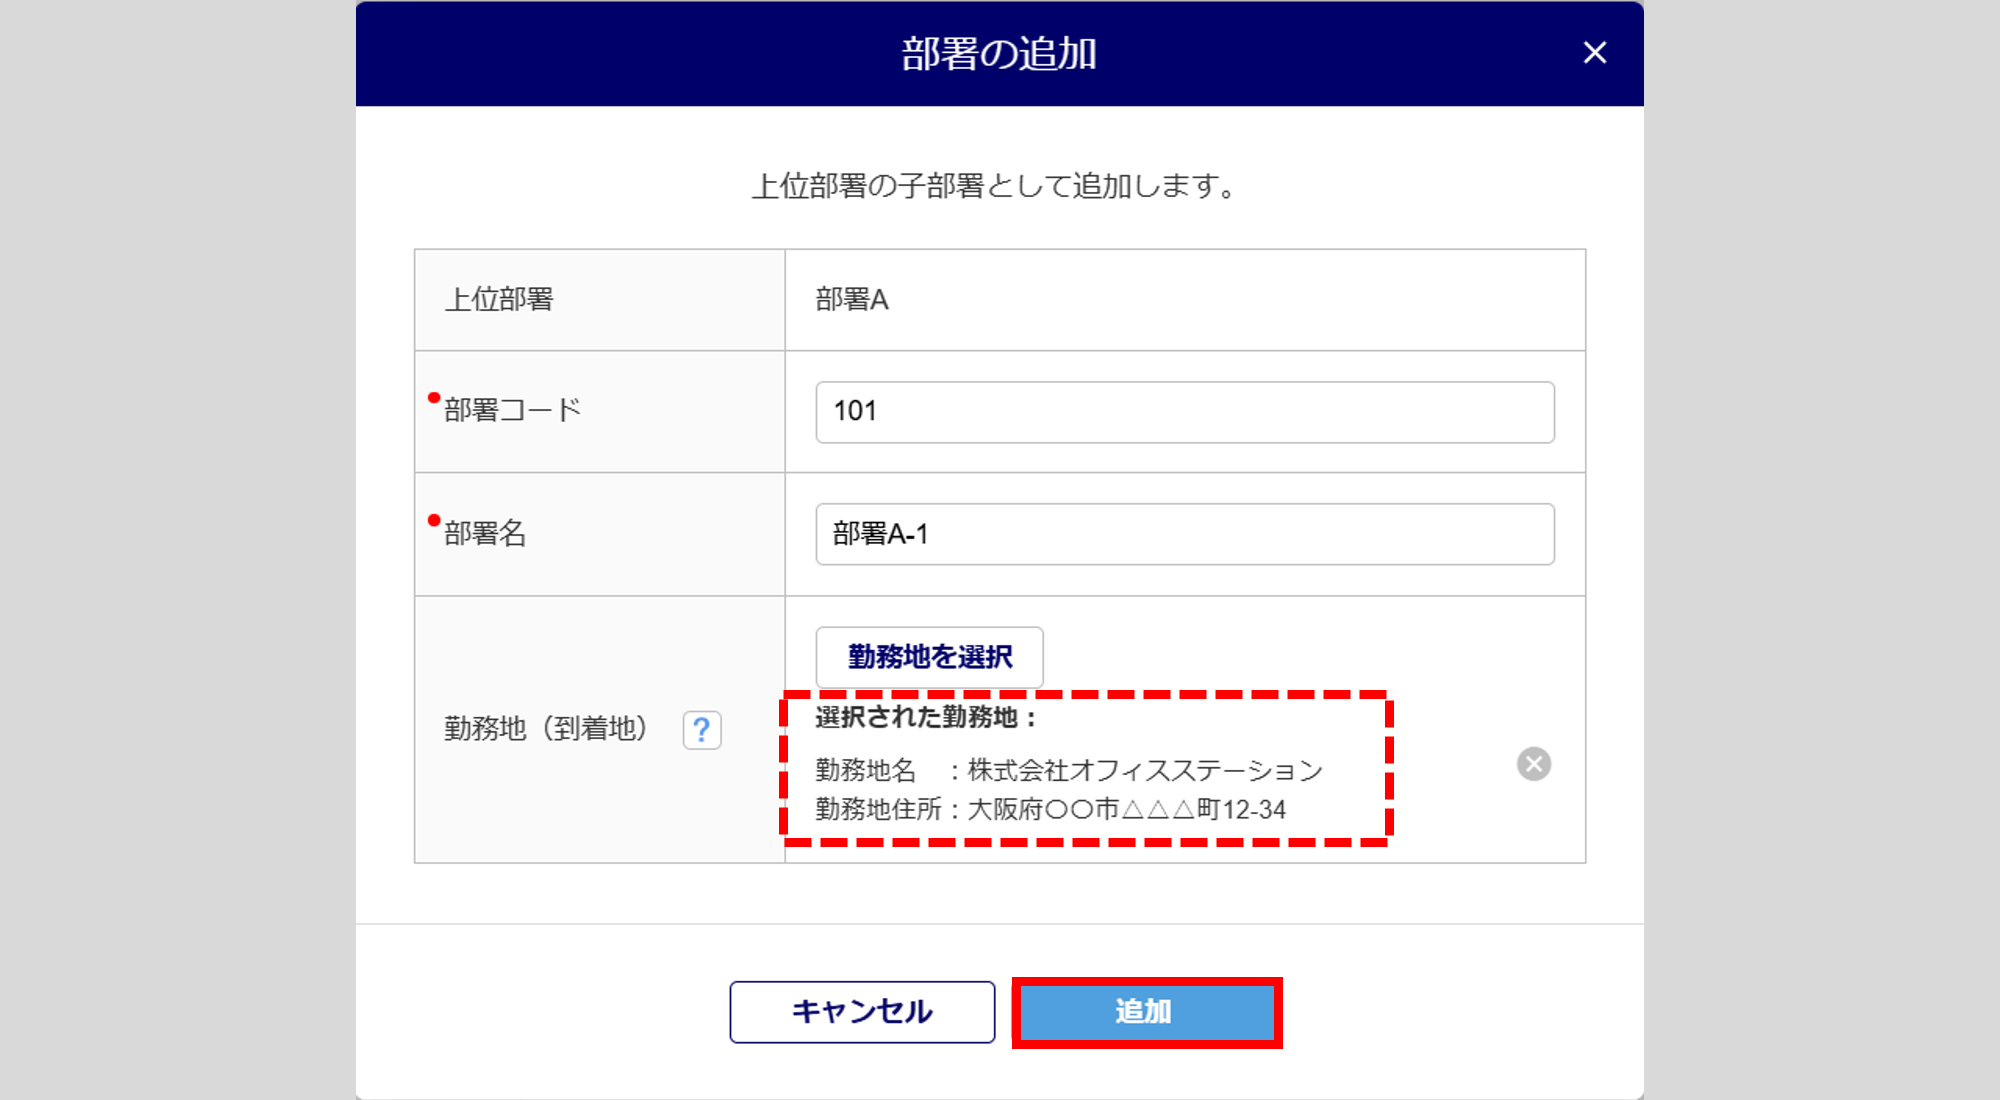Click the 部署A parent department value

pyautogui.click(x=852, y=300)
